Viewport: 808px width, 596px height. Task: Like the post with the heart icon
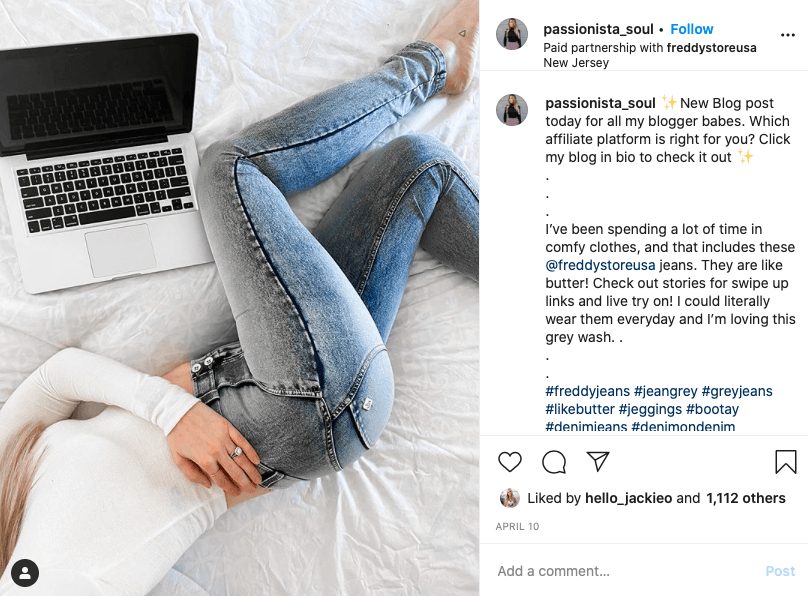point(510,462)
